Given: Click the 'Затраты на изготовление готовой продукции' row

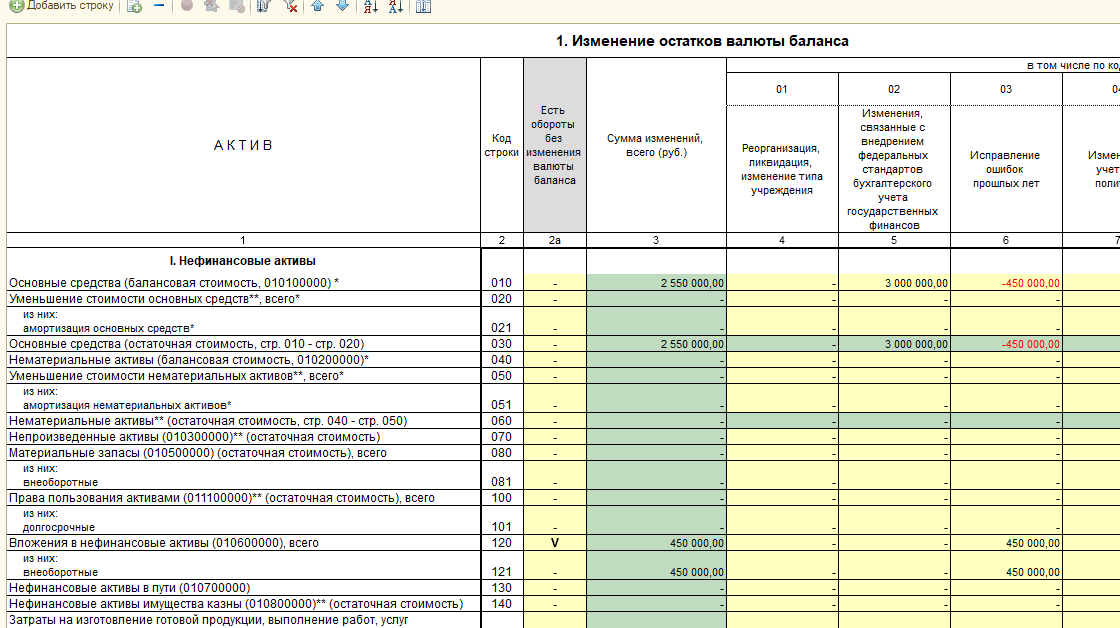Looking at the screenshot, I should click(244, 620).
